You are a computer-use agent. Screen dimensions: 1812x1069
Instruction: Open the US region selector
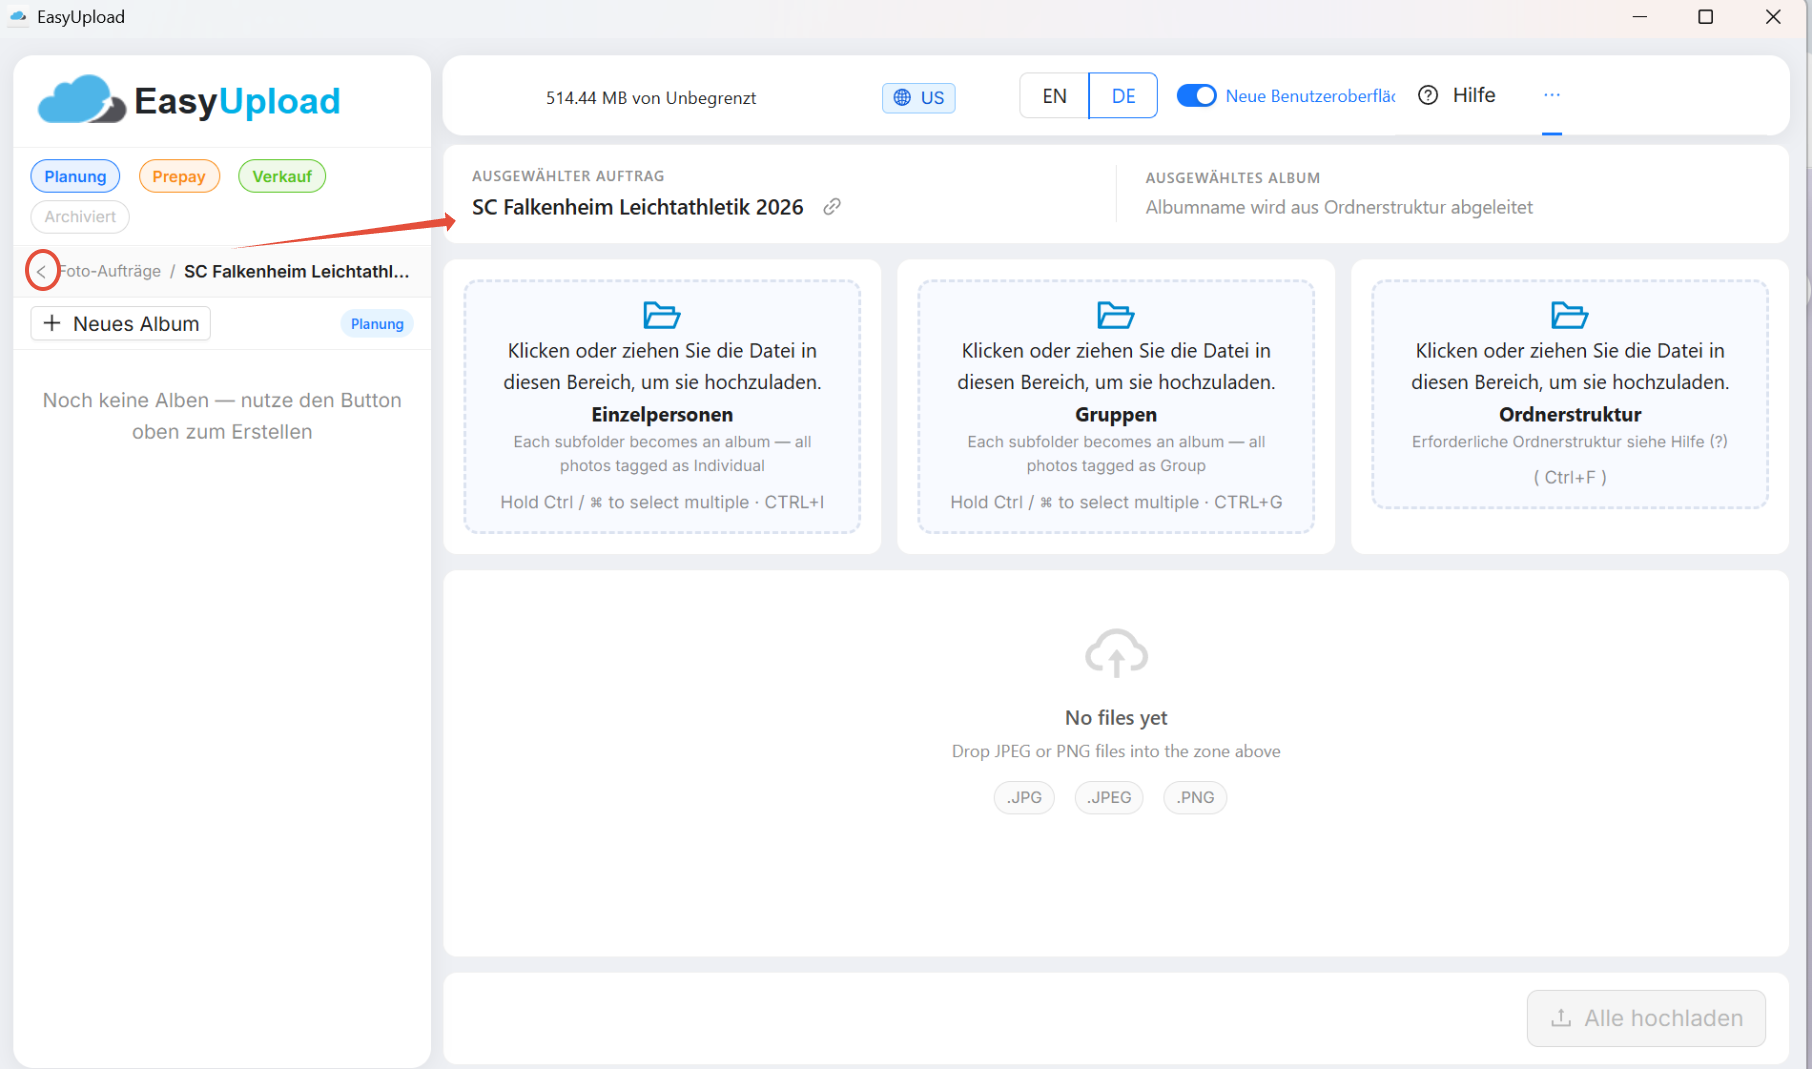(919, 97)
